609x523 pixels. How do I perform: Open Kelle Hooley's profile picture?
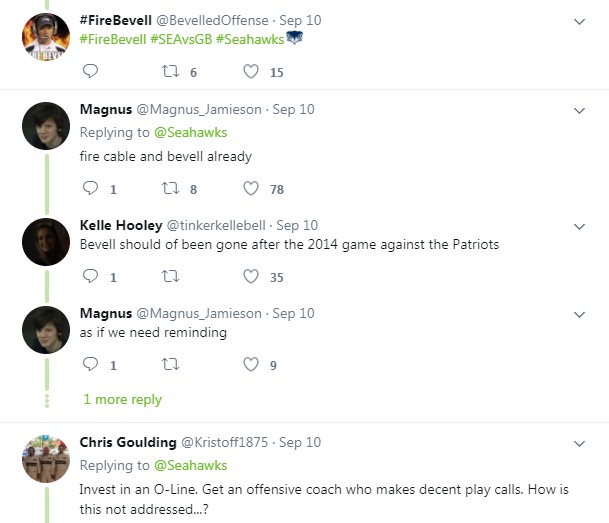[46, 242]
